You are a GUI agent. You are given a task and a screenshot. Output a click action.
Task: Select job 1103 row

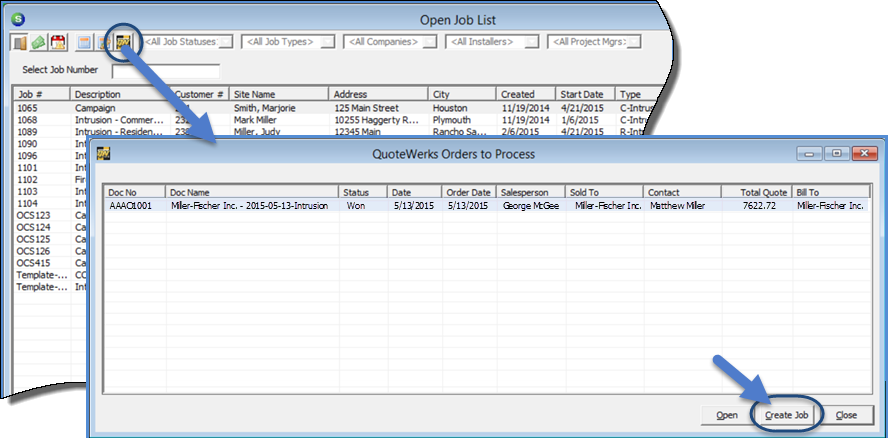click(x=51, y=192)
